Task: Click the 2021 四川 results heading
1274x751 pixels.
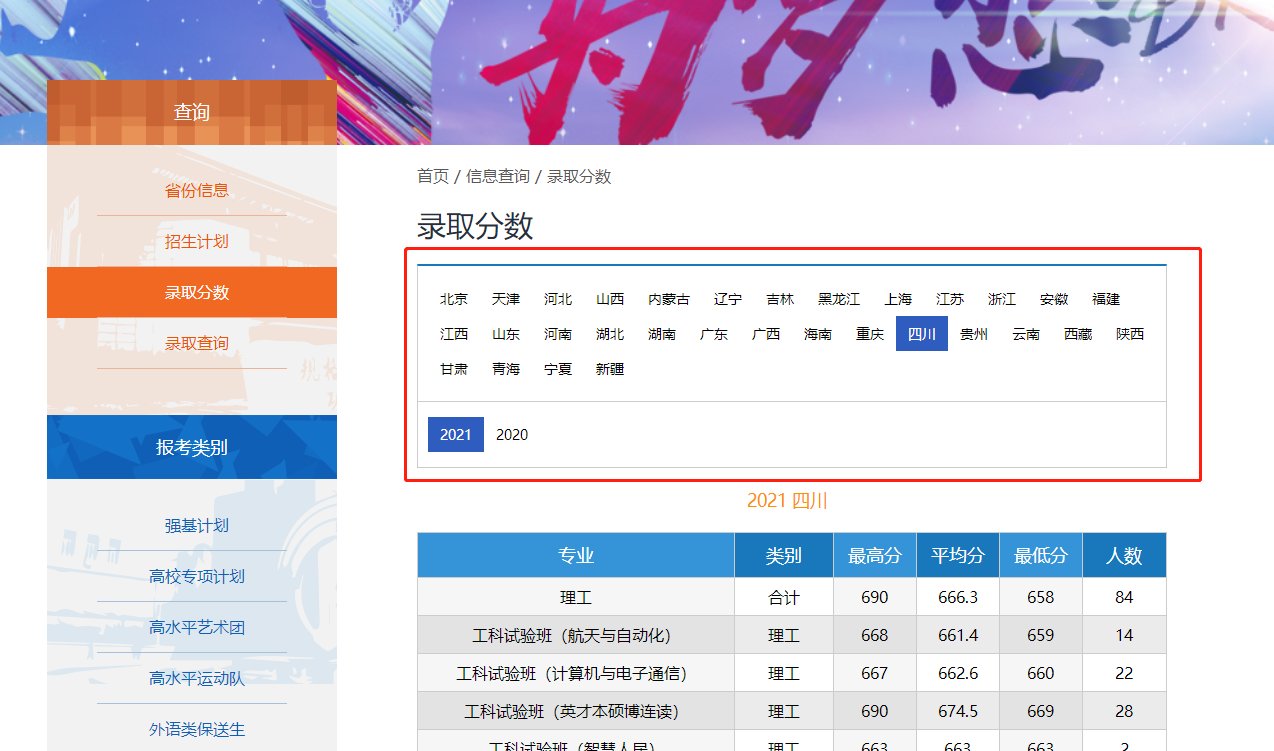Action: point(785,501)
